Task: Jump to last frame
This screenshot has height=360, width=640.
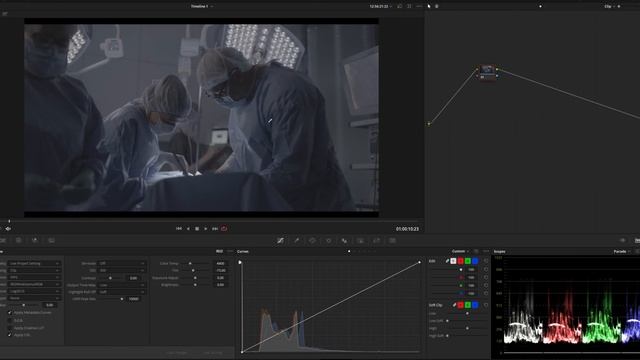Action: tap(215, 229)
